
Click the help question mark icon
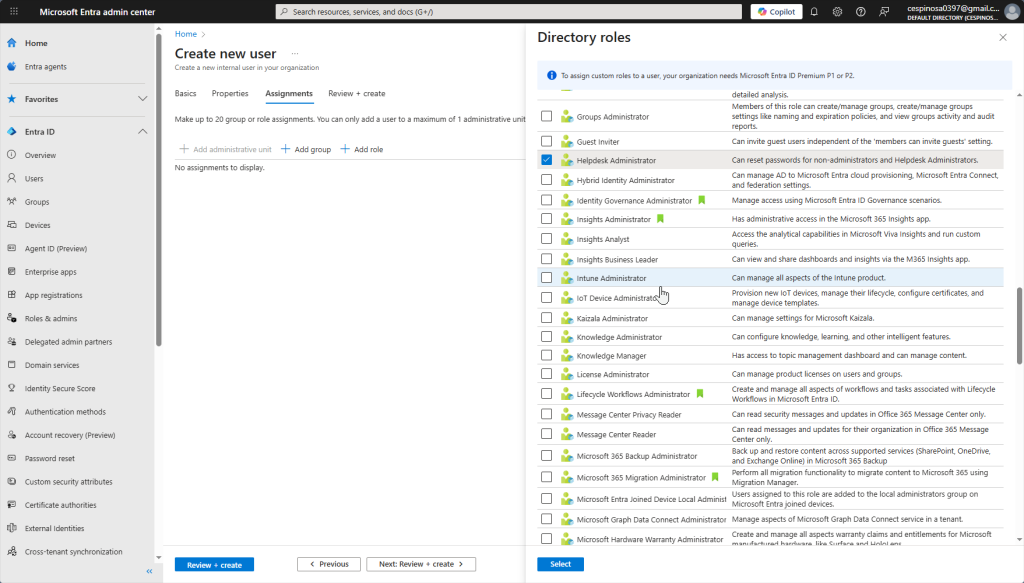coord(860,12)
